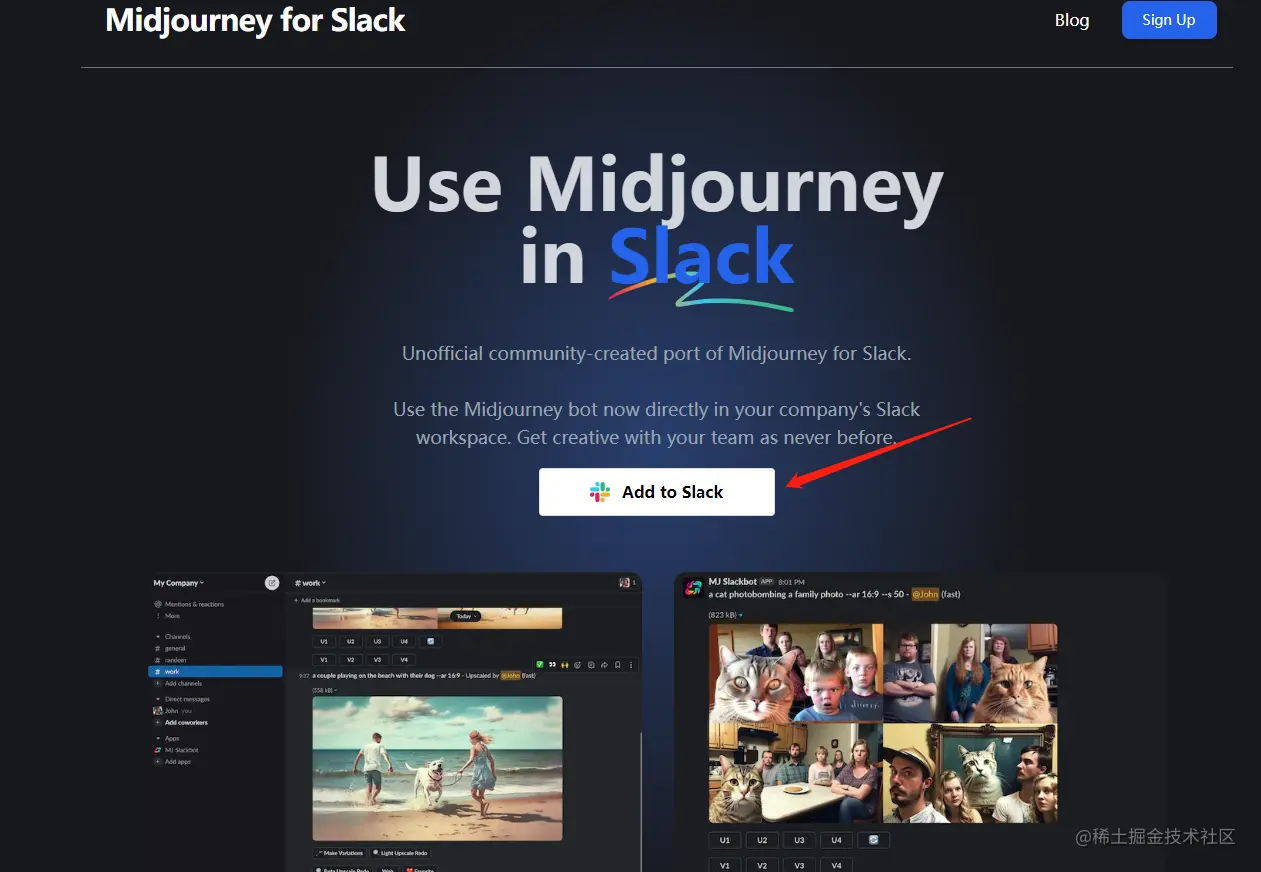Click the Add to Slack button

[656, 492]
